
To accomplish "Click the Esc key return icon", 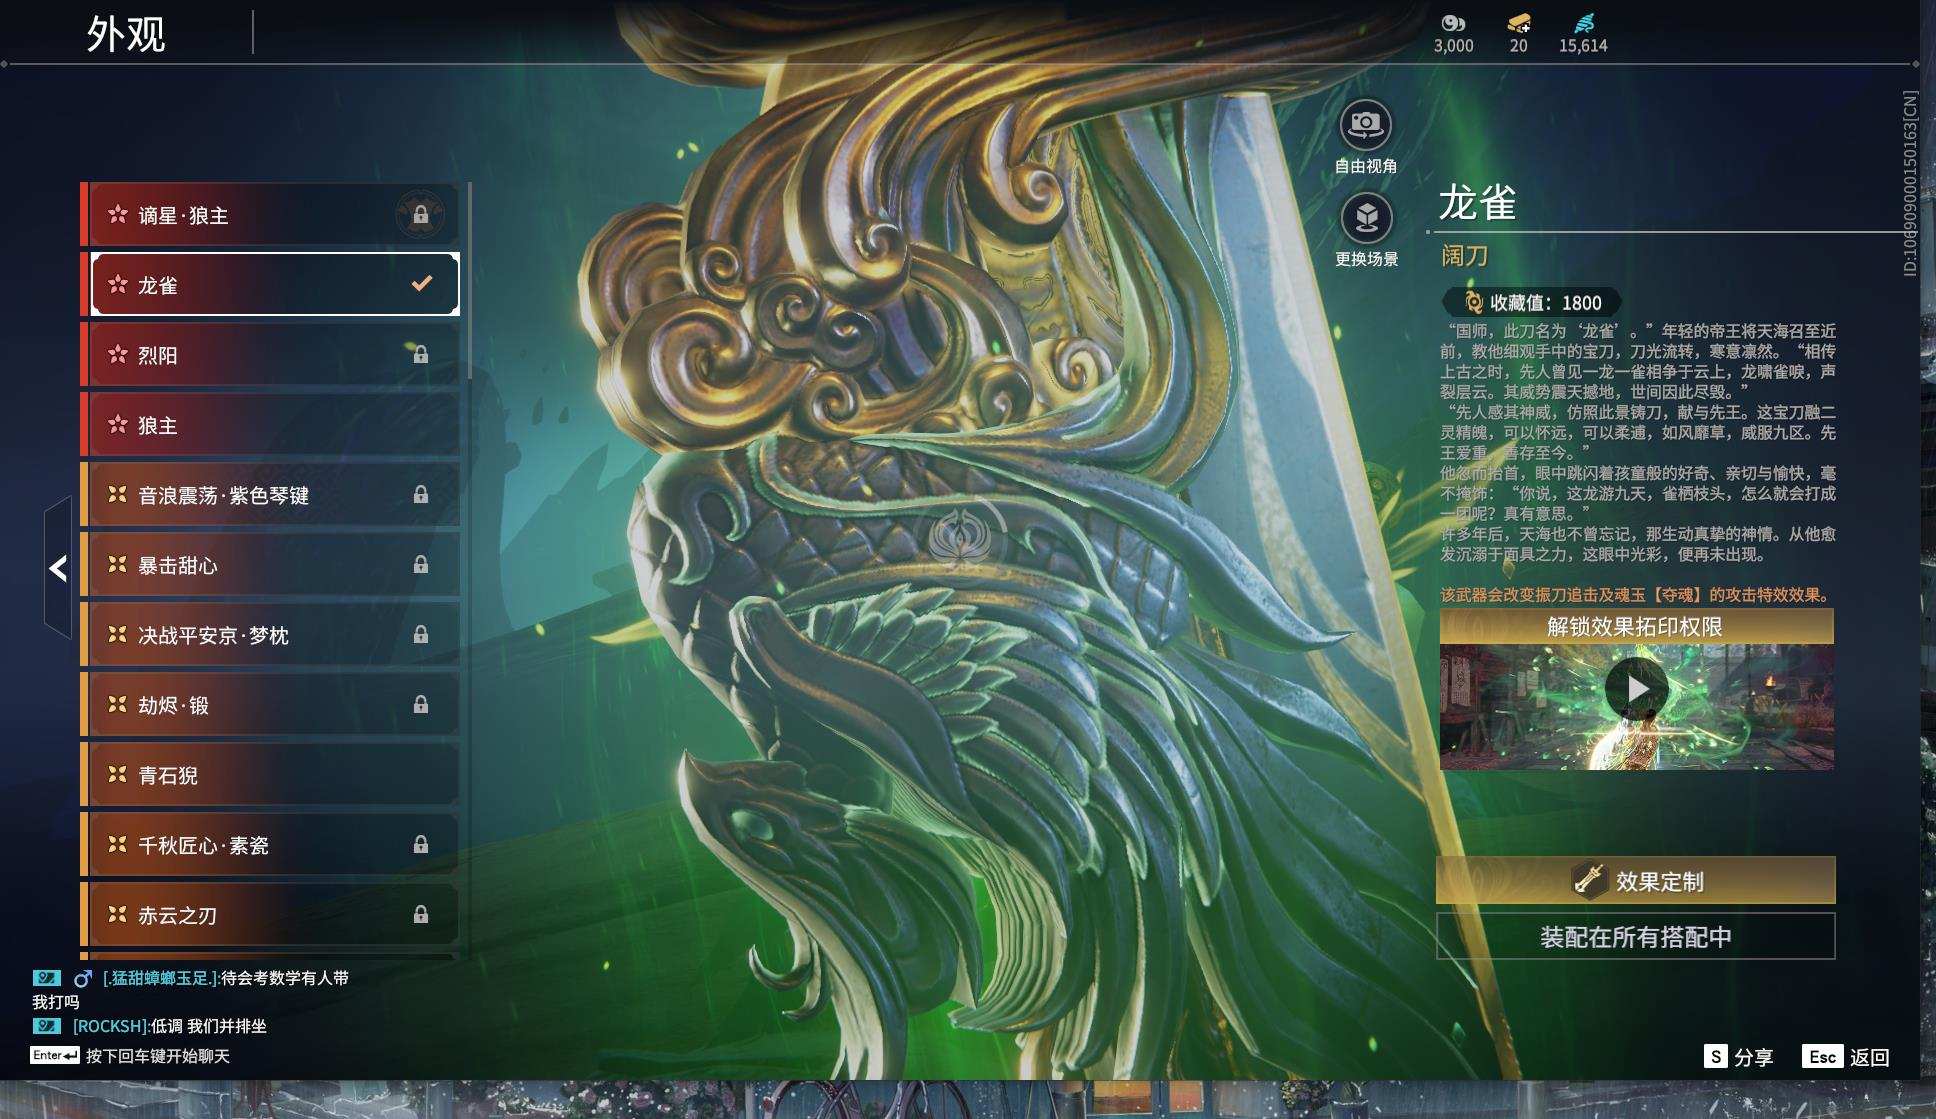I will click(x=1822, y=1056).
